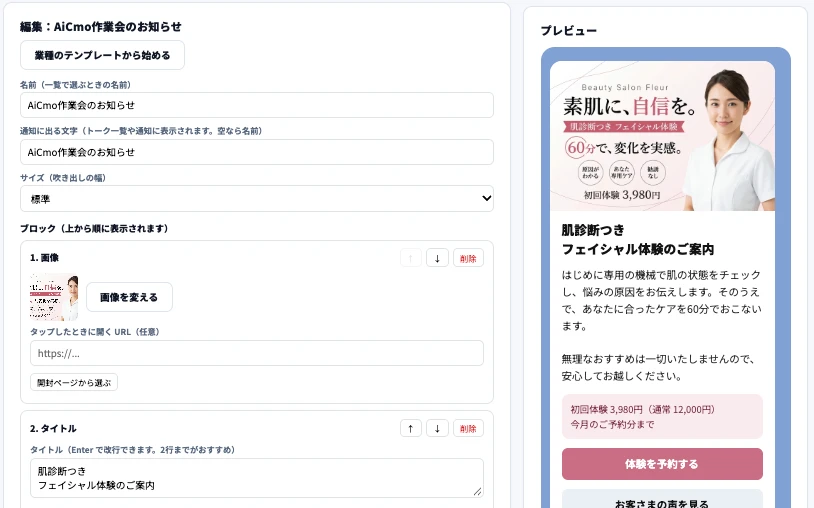Click the 1. 画像 block label
The height and width of the screenshot is (508, 814).
point(44,258)
